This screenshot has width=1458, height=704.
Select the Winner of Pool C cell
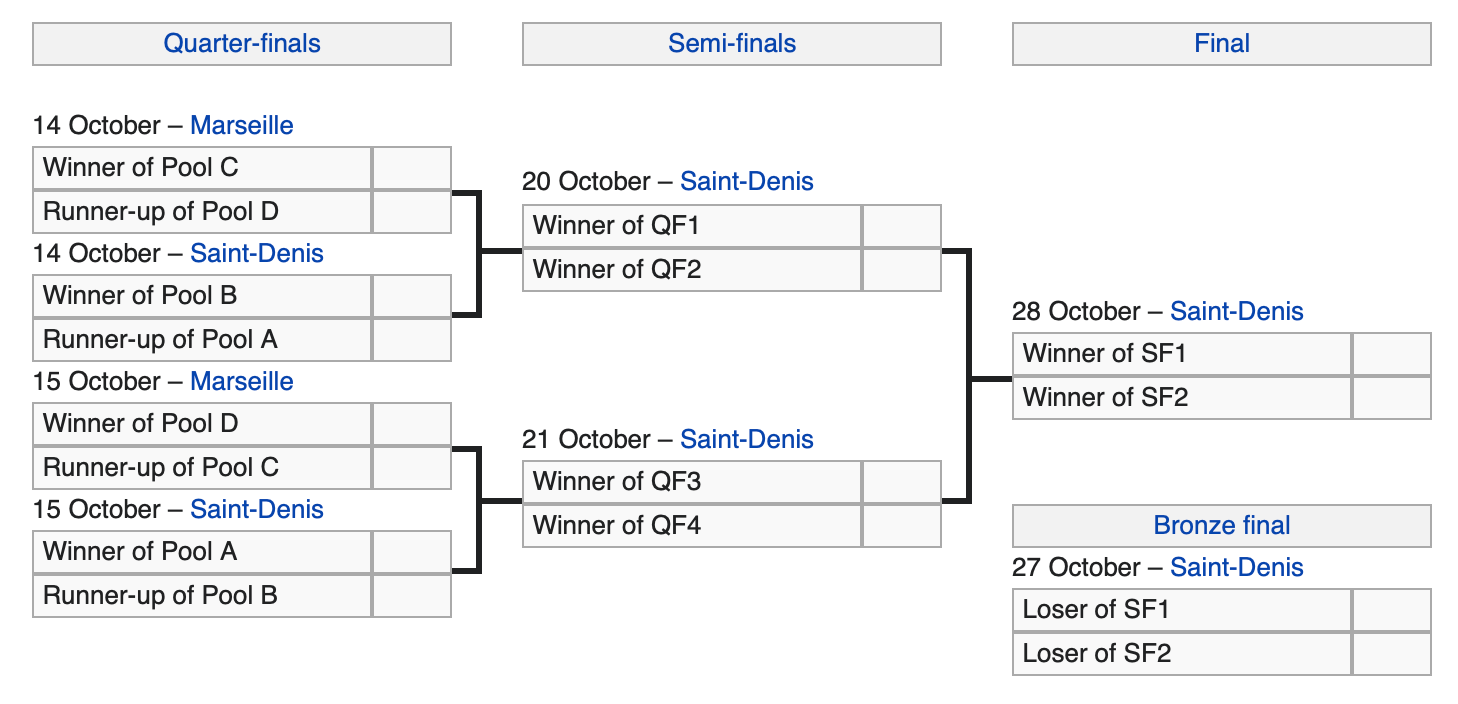click(x=202, y=168)
